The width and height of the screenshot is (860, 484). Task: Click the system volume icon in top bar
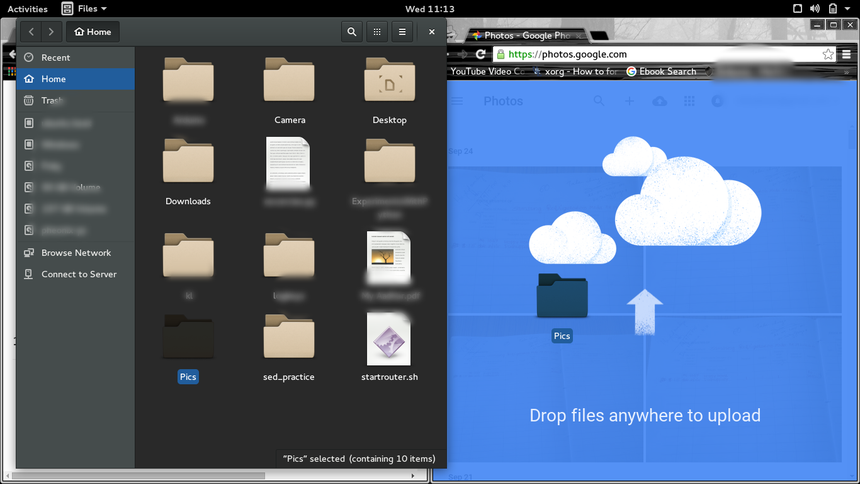815,9
